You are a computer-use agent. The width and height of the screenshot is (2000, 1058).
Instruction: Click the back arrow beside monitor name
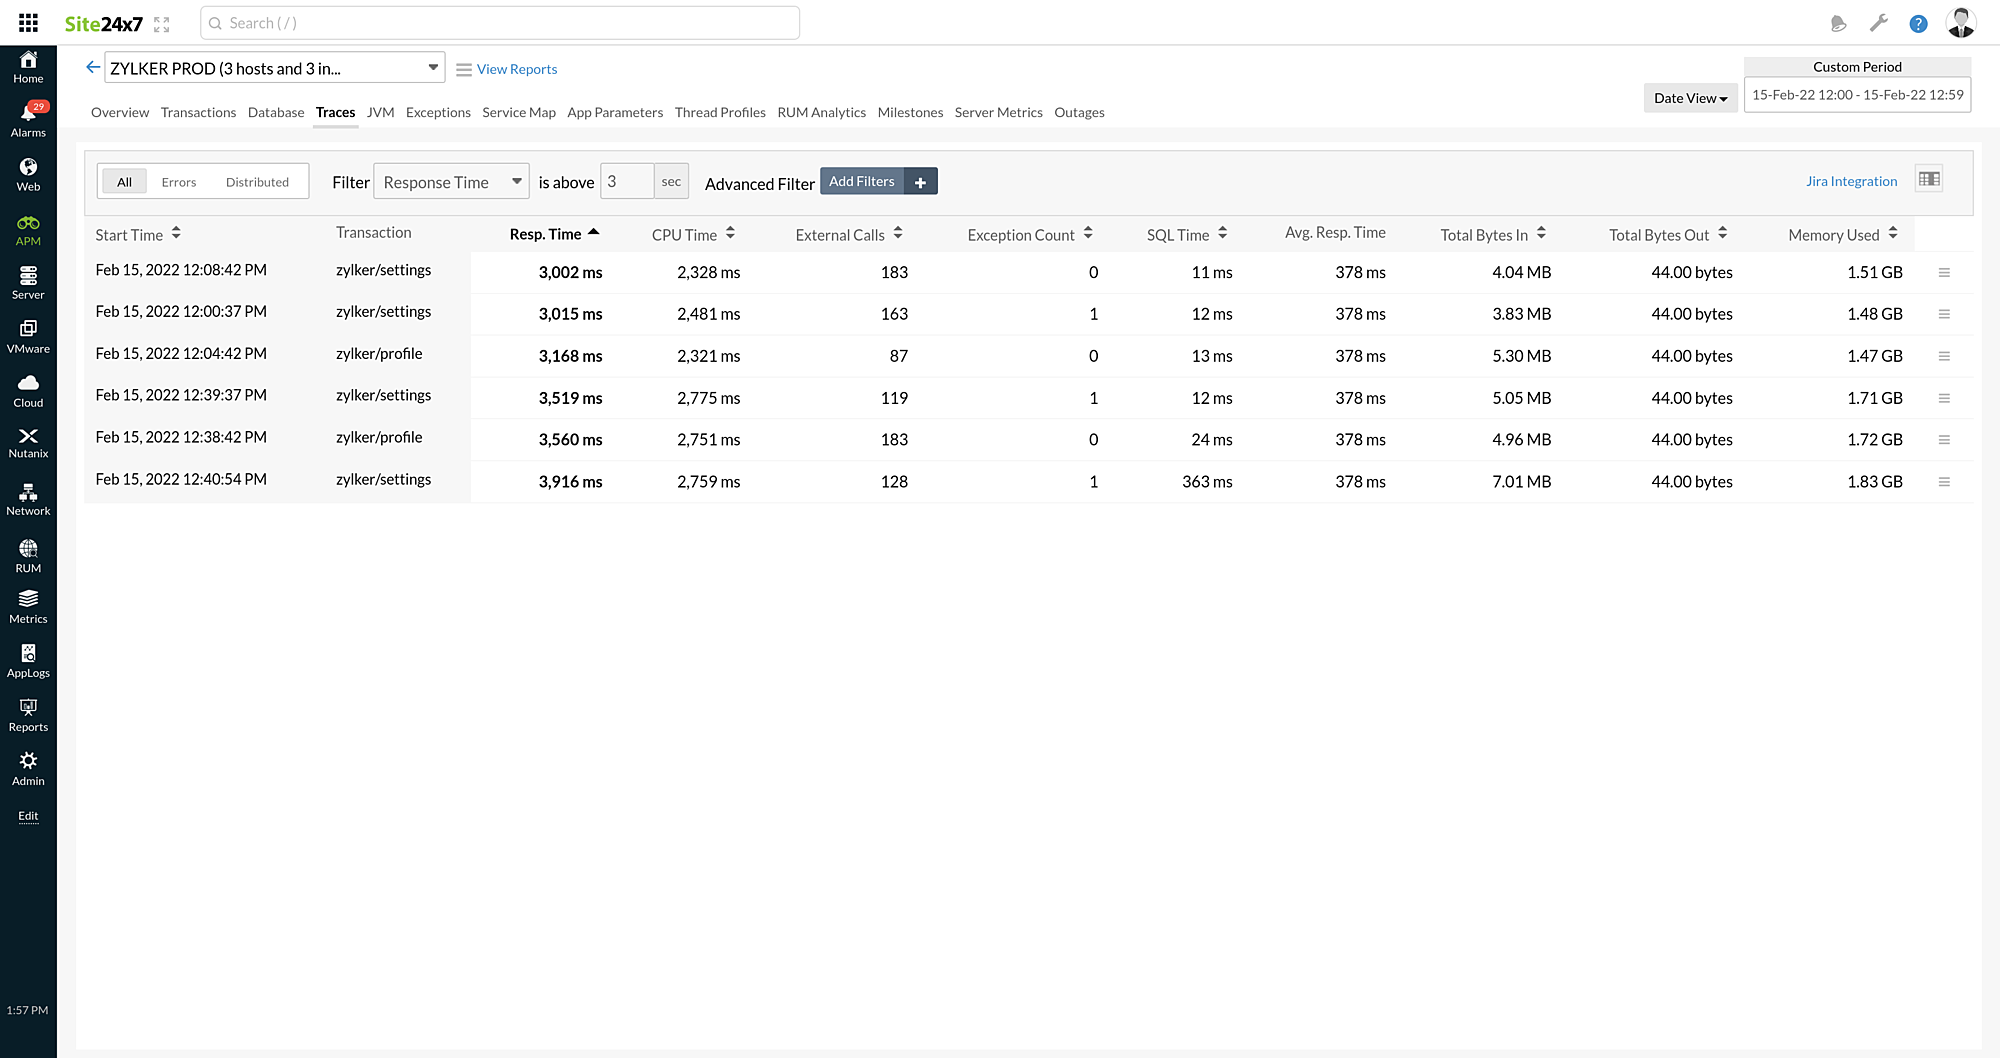93,67
